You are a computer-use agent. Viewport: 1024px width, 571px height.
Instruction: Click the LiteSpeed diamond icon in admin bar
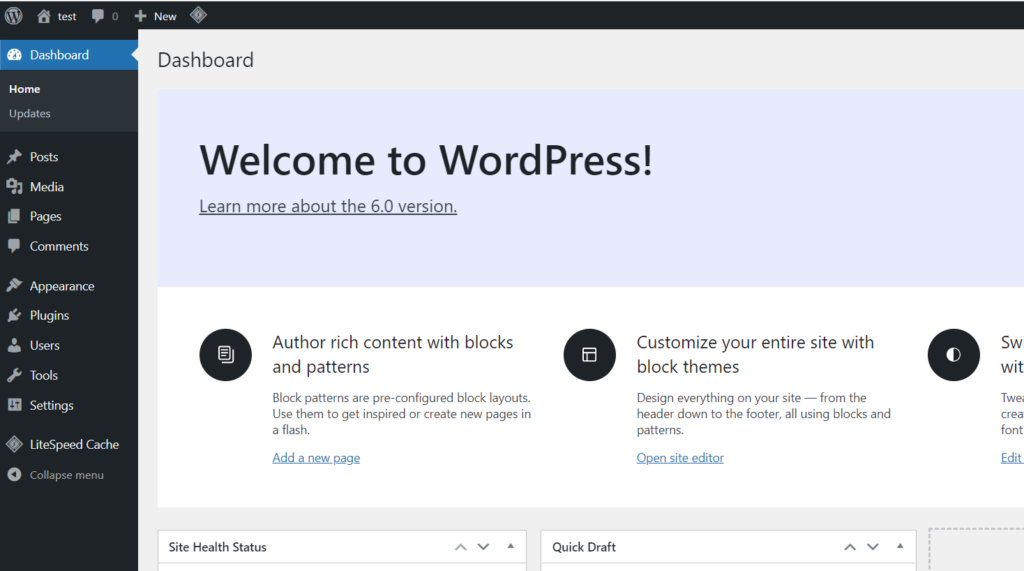(198, 15)
